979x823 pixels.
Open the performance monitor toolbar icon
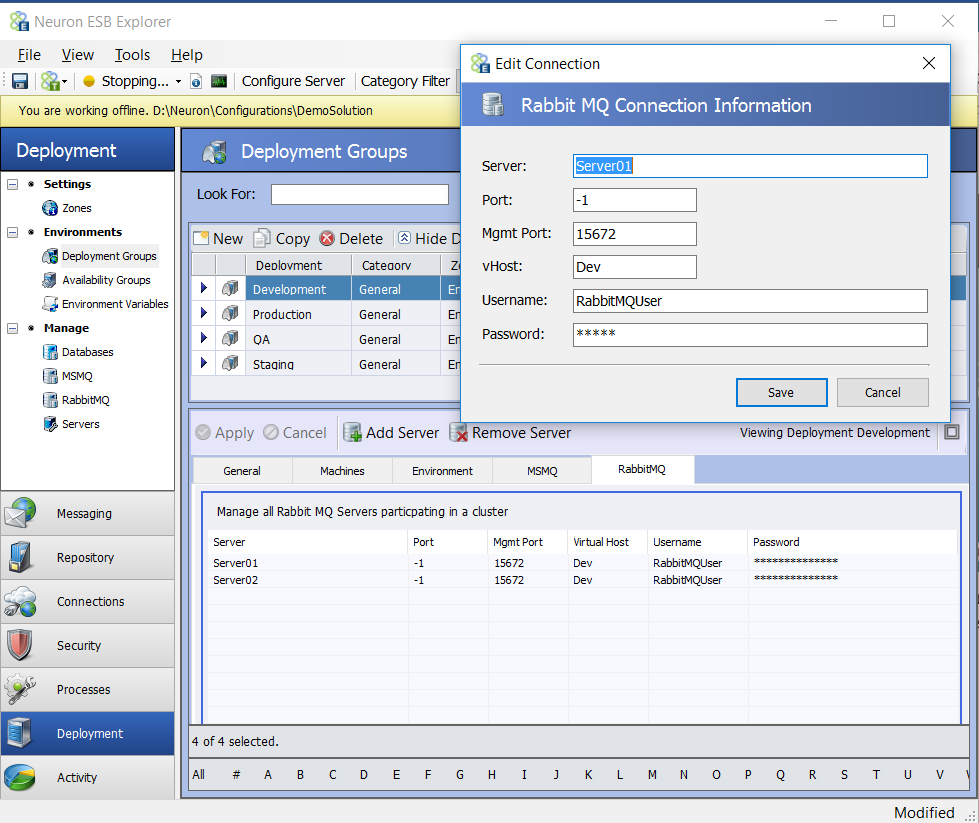[x=219, y=81]
